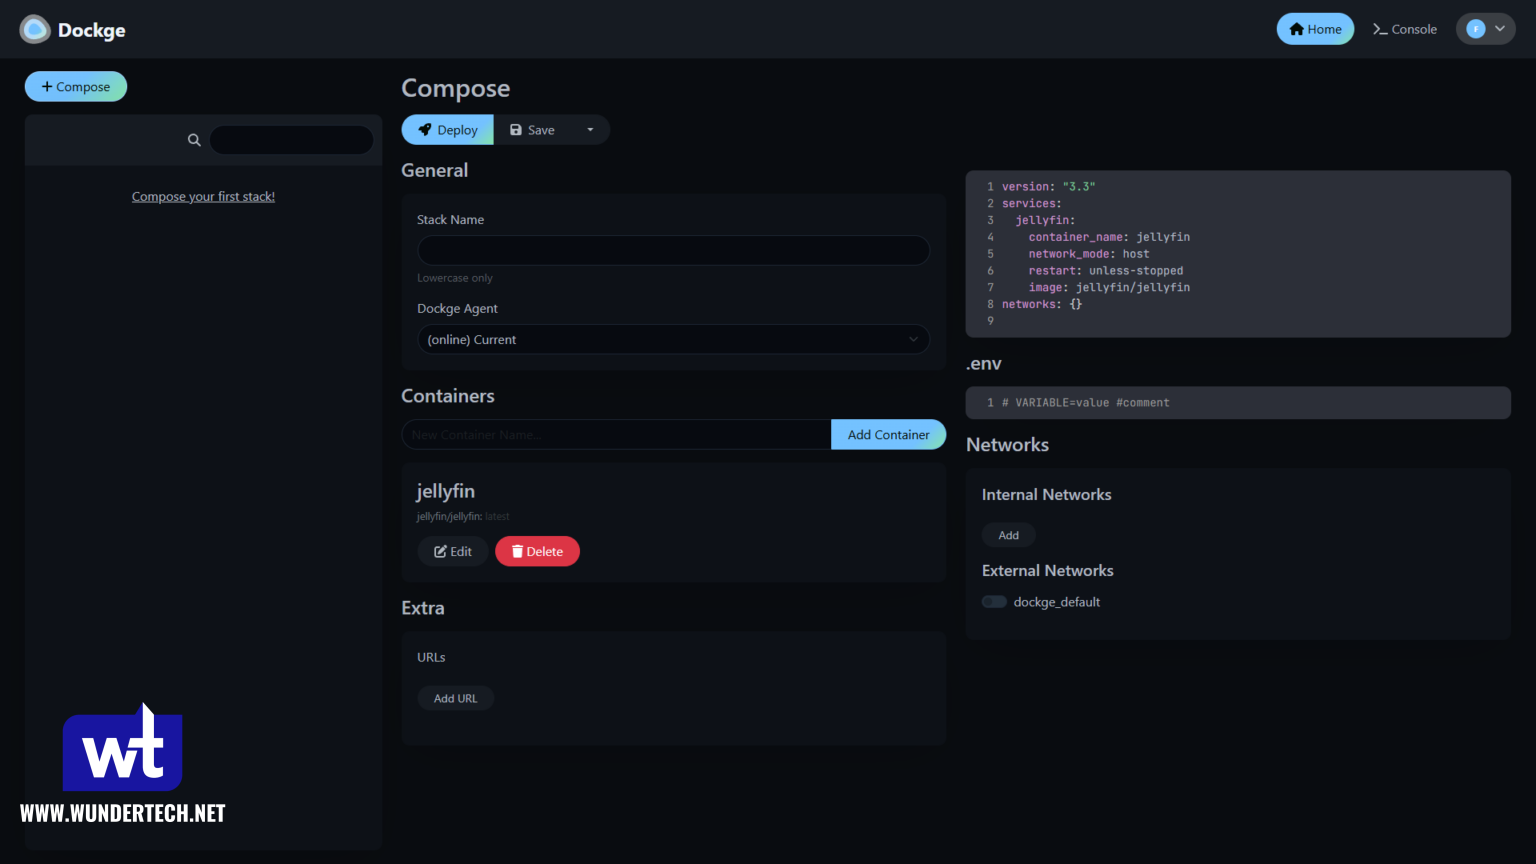This screenshot has width=1536, height=864.
Task: Click the Add URL button under Extra
Action: (455, 698)
